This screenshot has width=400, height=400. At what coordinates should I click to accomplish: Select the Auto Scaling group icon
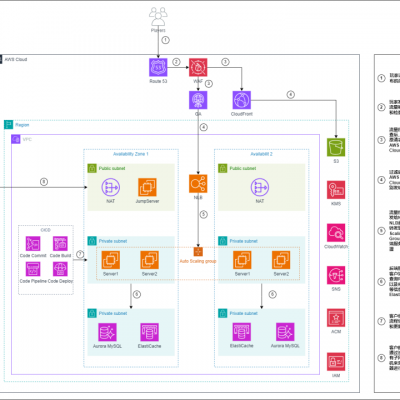coord(198,252)
